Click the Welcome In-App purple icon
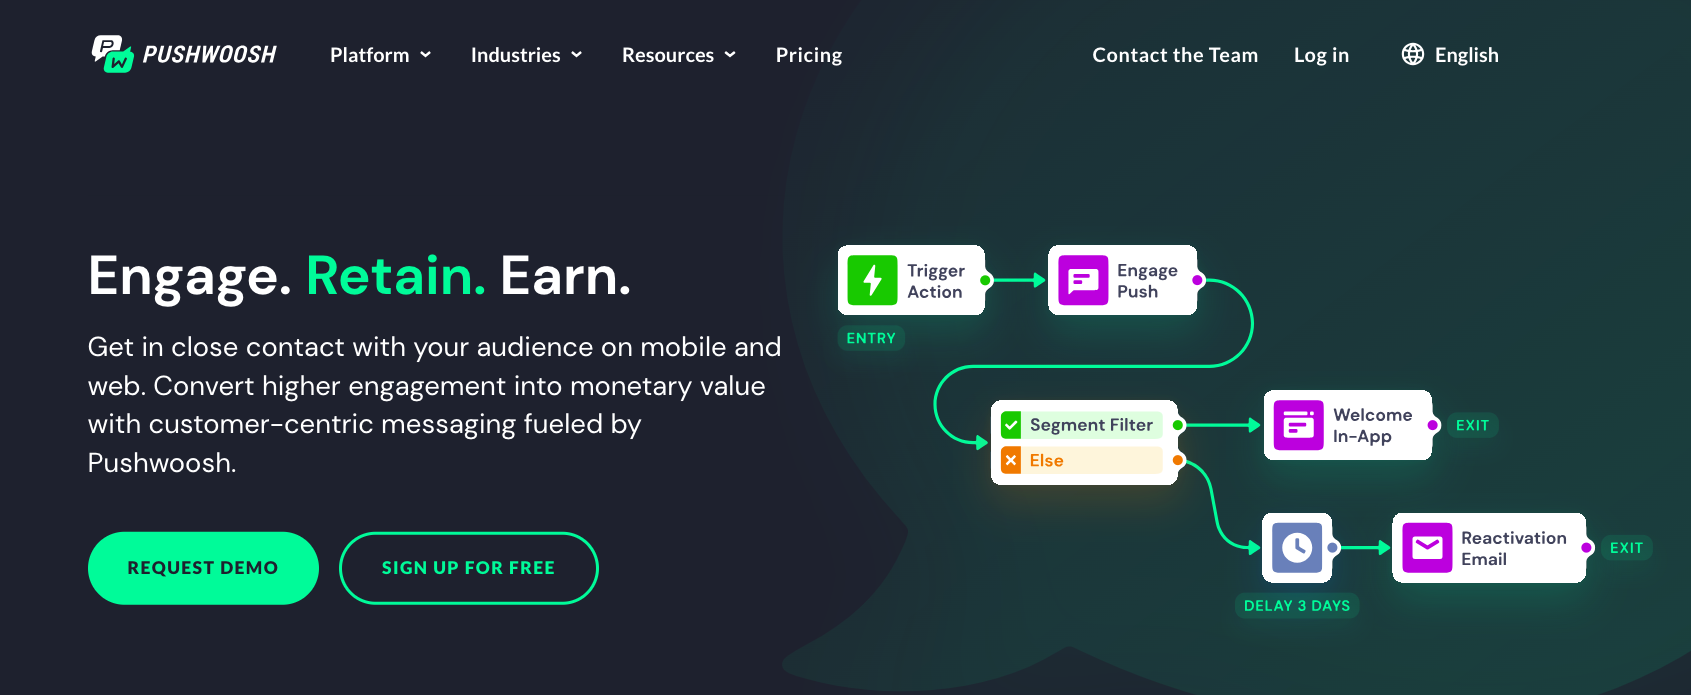This screenshot has width=1691, height=695. coord(1298,426)
